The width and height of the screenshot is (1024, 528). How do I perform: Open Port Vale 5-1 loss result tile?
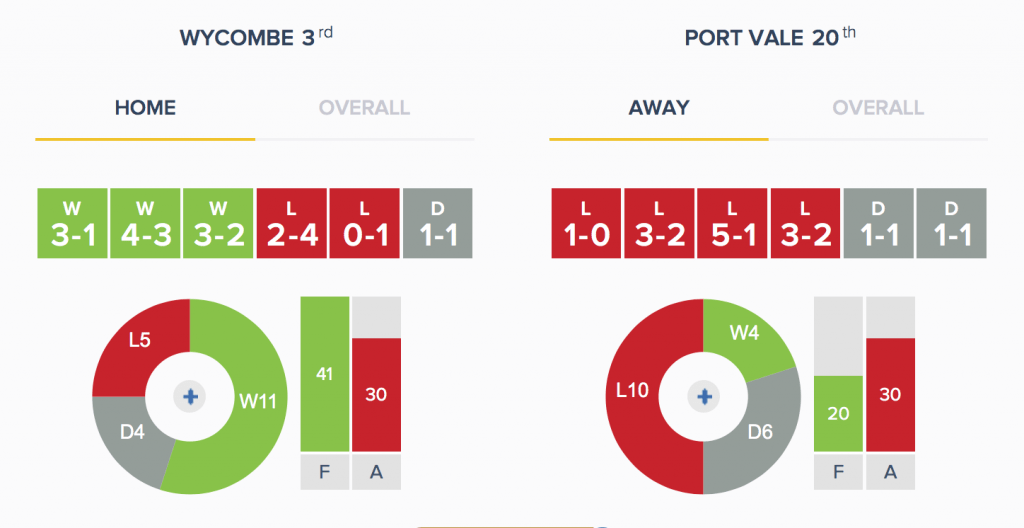click(732, 223)
